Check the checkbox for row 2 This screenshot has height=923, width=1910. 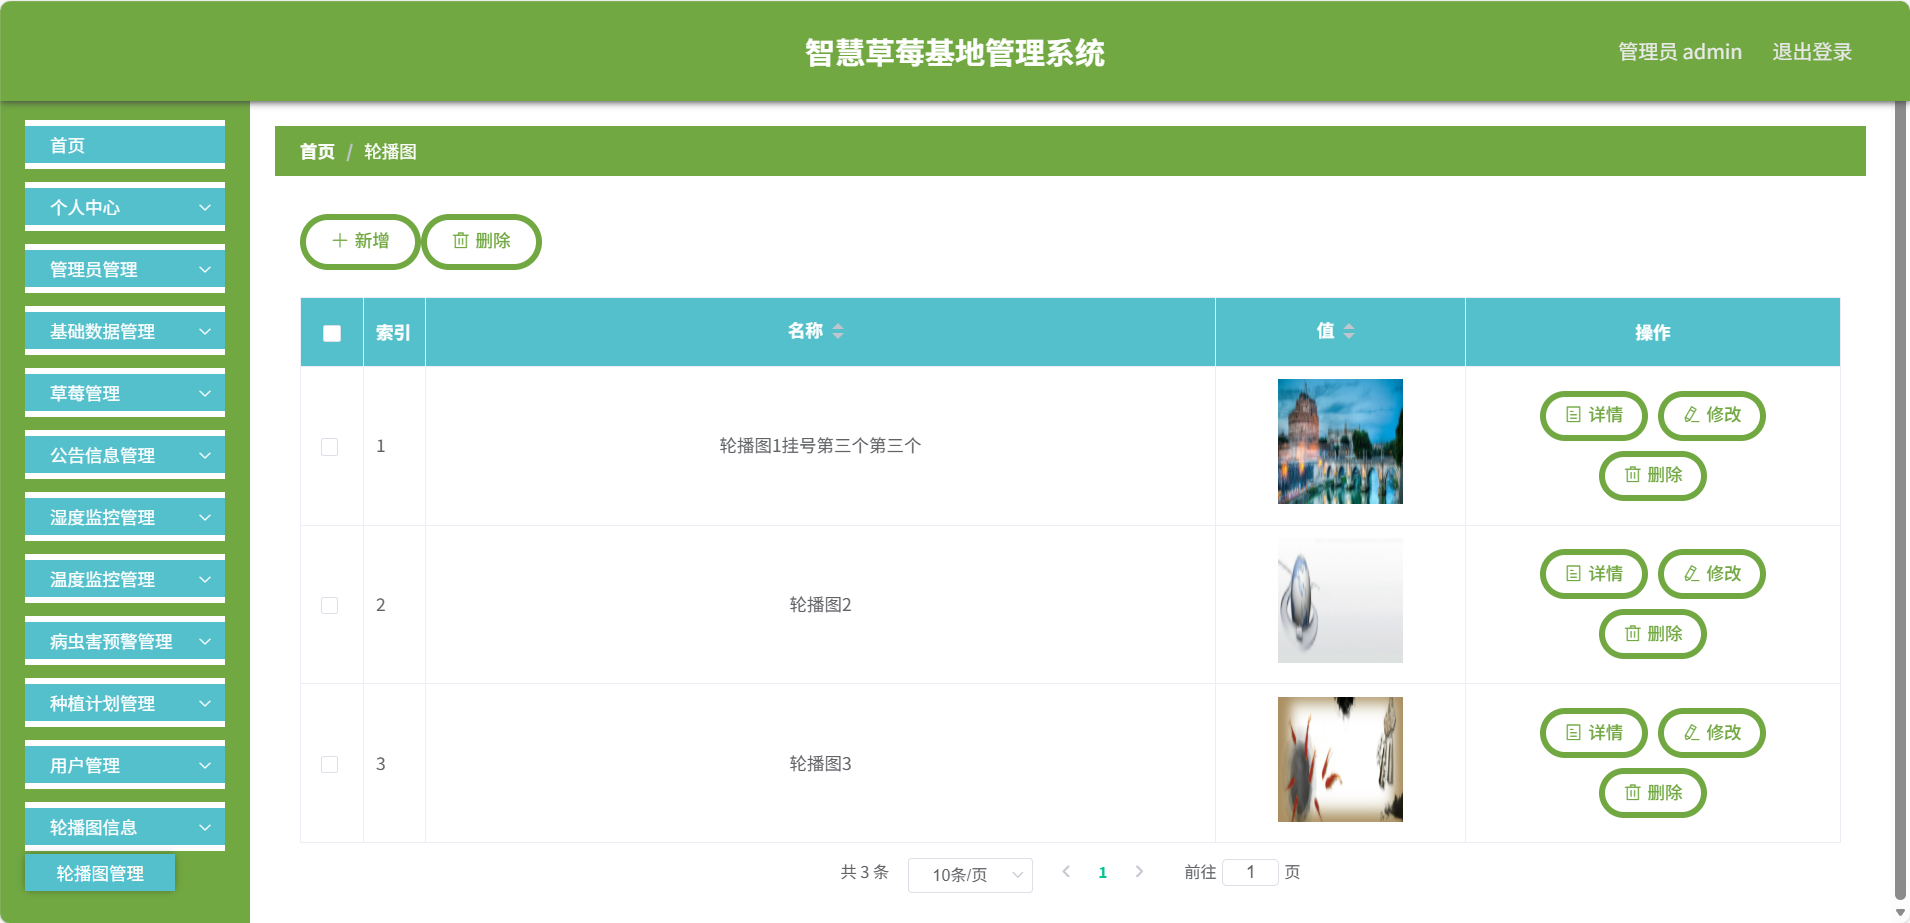pyautogui.click(x=329, y=606)
